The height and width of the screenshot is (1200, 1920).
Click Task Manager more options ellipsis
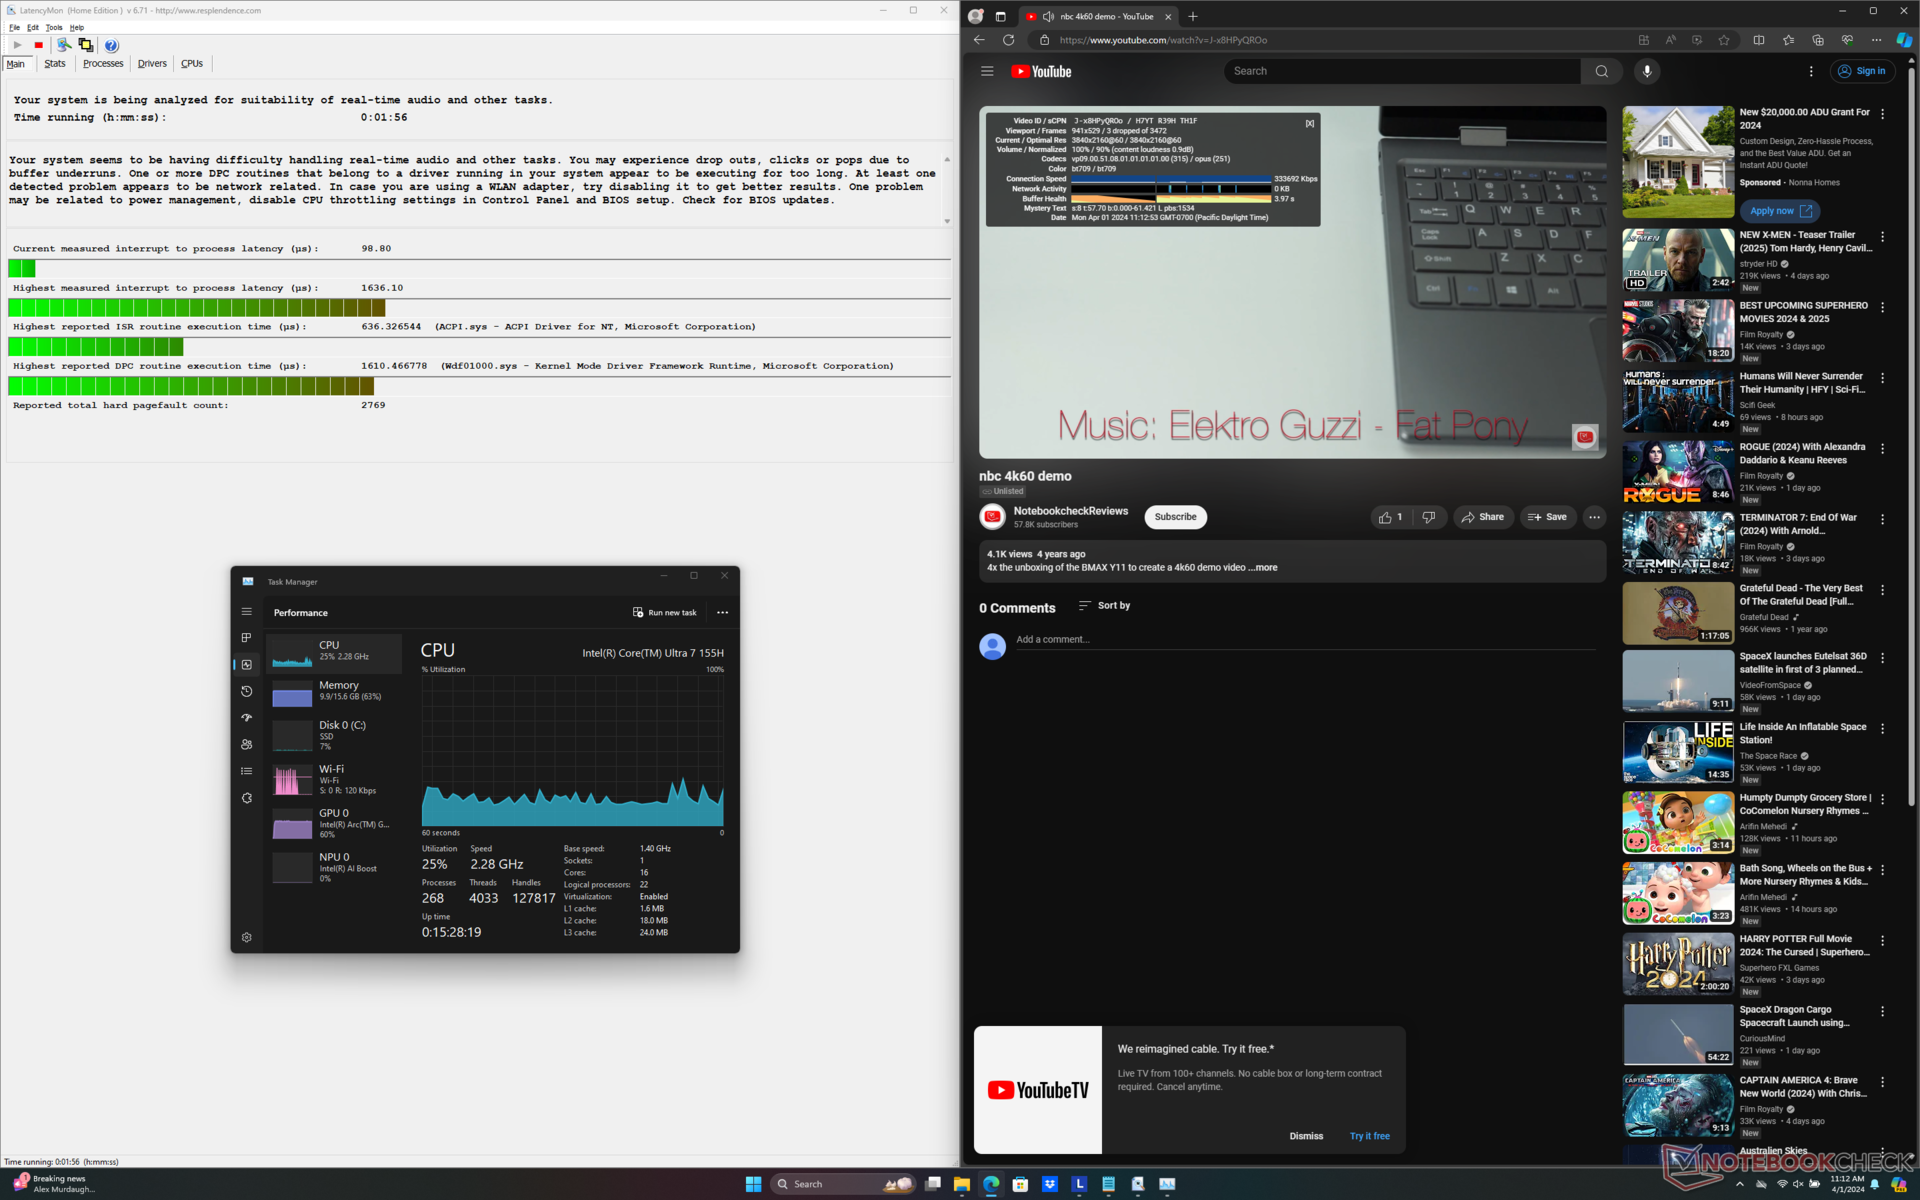pos(722,613)
